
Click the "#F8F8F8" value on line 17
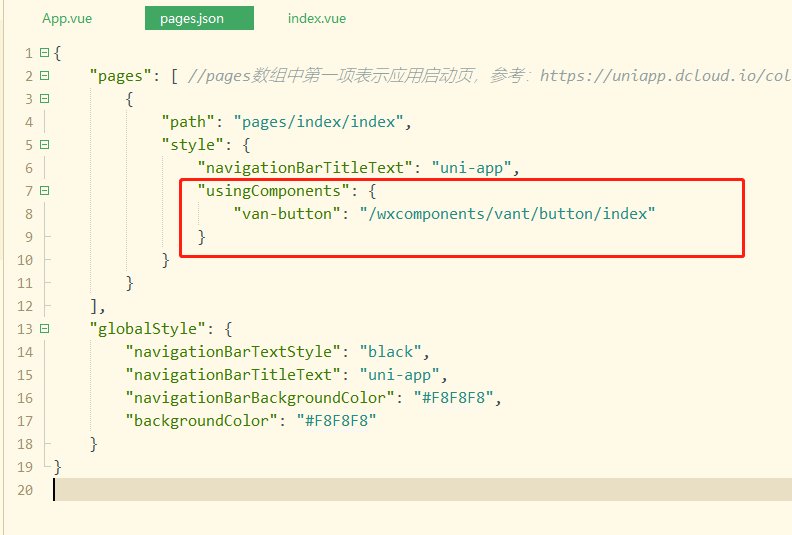[x=336, y=421]
